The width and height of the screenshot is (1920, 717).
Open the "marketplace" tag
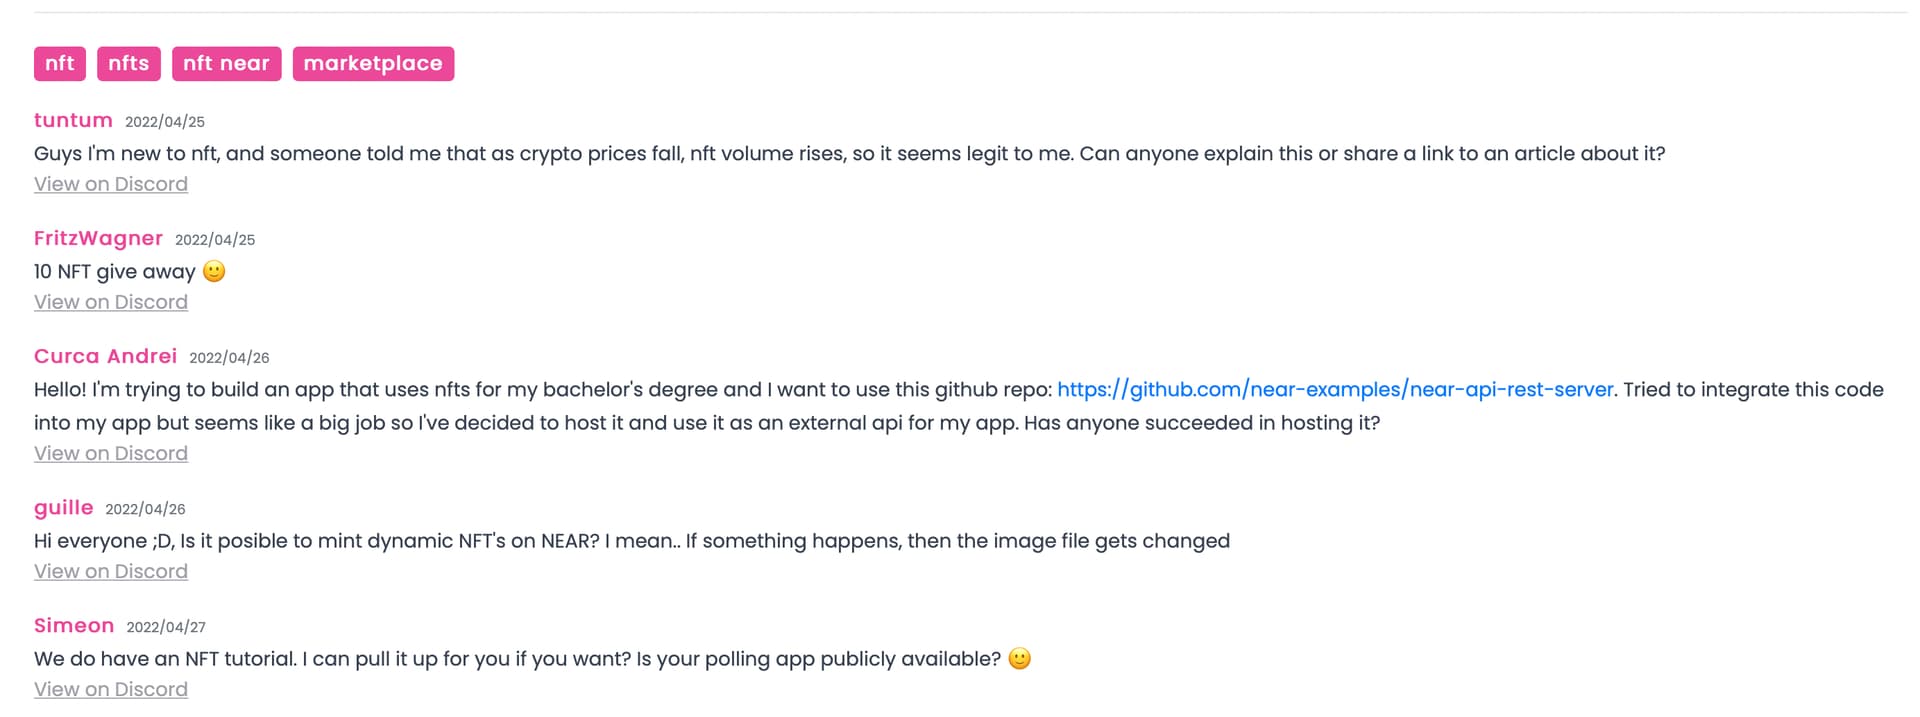pyautogui.click(x=373, y=64)
